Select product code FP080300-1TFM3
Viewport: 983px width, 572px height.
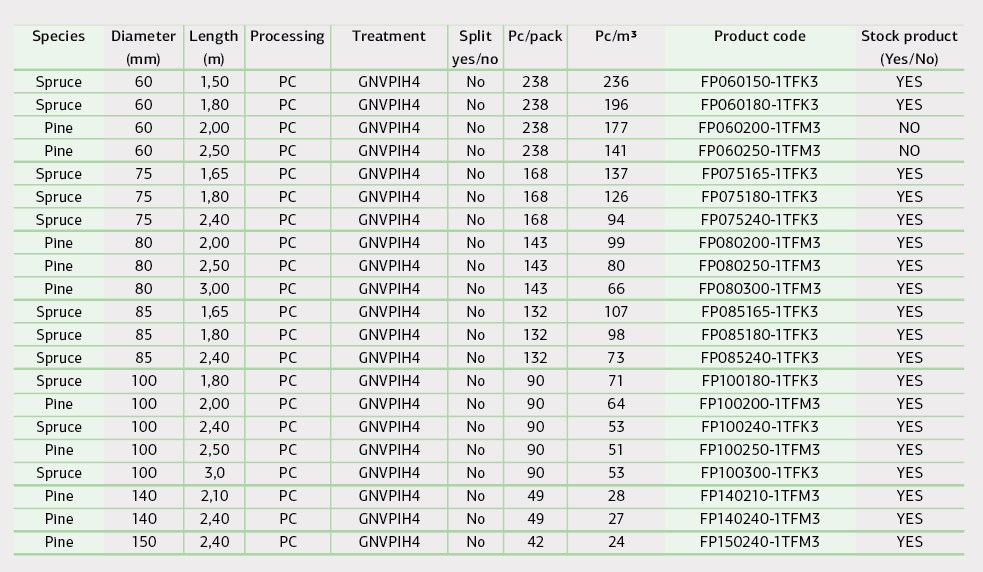tap(759, 289)
